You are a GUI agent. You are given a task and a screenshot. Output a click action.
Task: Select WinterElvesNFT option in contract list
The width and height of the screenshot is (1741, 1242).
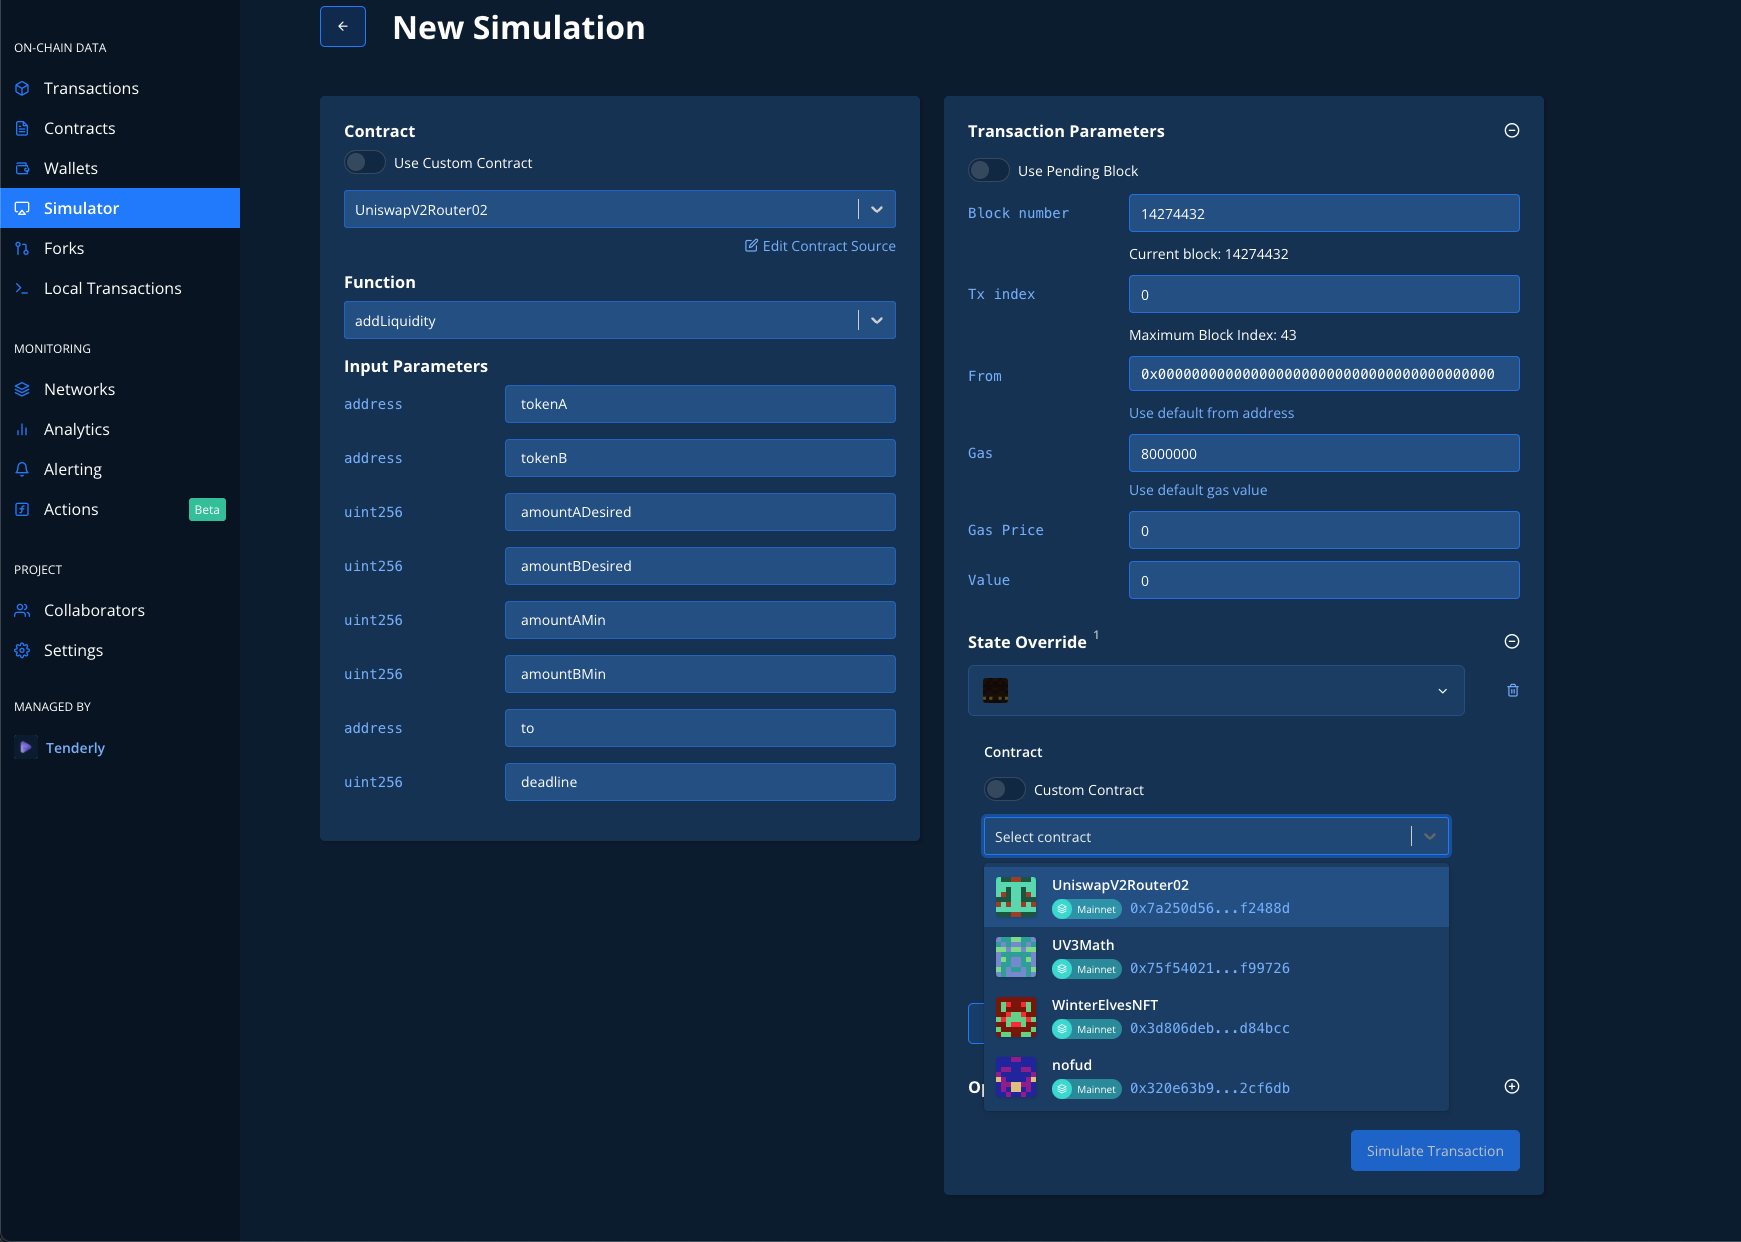click(1216, 1017)
